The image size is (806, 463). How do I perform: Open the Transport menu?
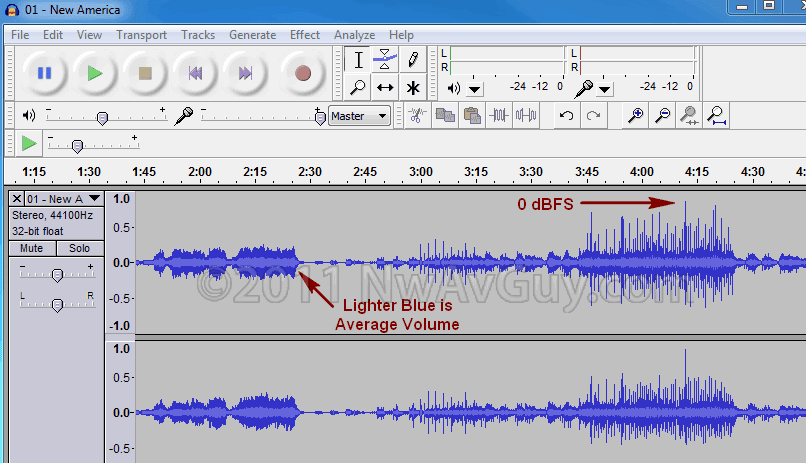pyautogui.click(x=141, y=35)
